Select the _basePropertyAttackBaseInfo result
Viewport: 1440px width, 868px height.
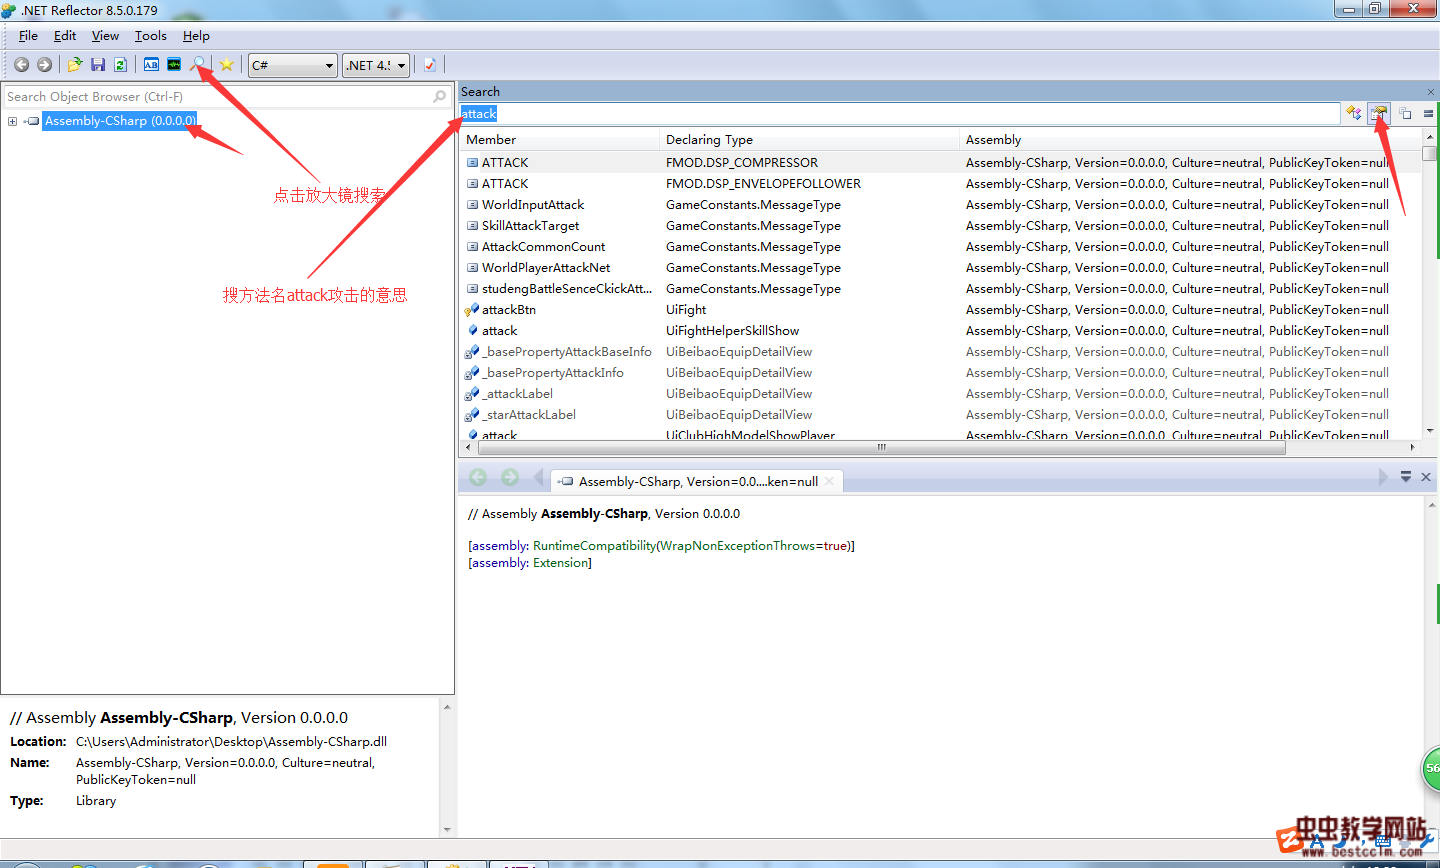coord(566,352)
